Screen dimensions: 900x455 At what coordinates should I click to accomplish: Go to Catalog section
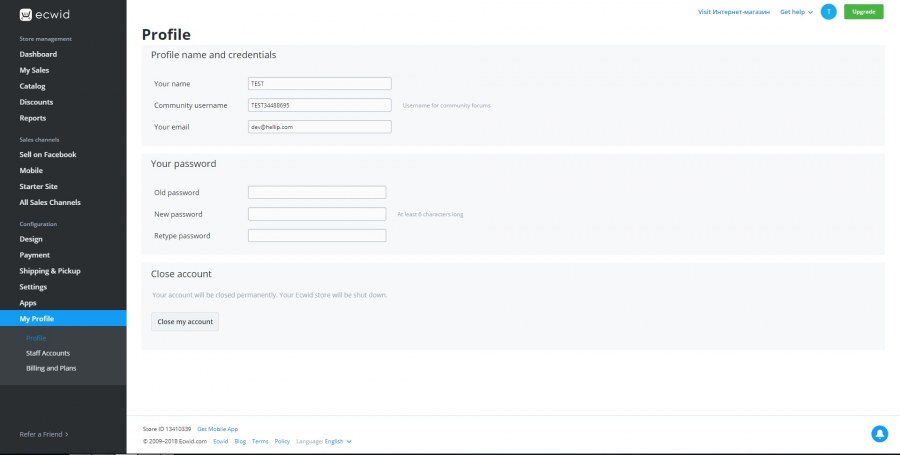pos(32,86)
